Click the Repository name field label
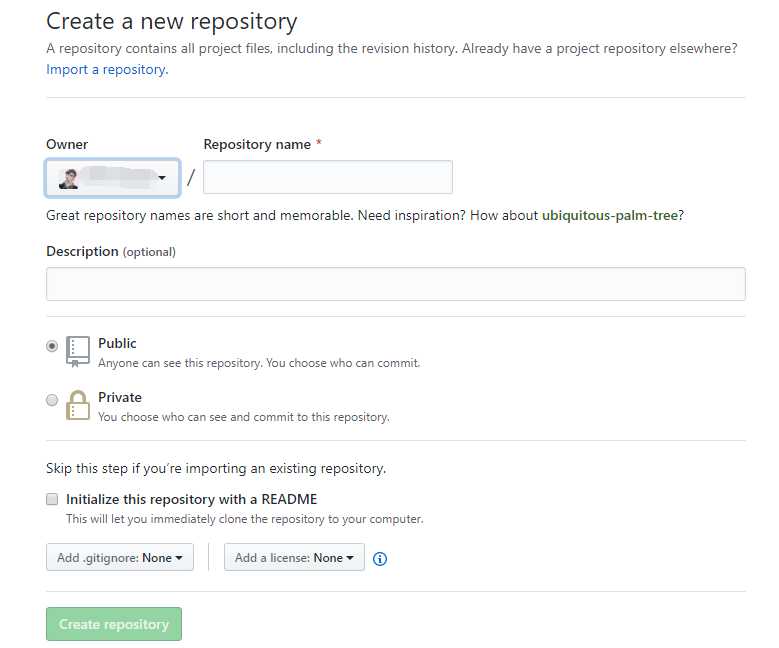The width and height of the screenshot is (779, 648). [257, 145]
